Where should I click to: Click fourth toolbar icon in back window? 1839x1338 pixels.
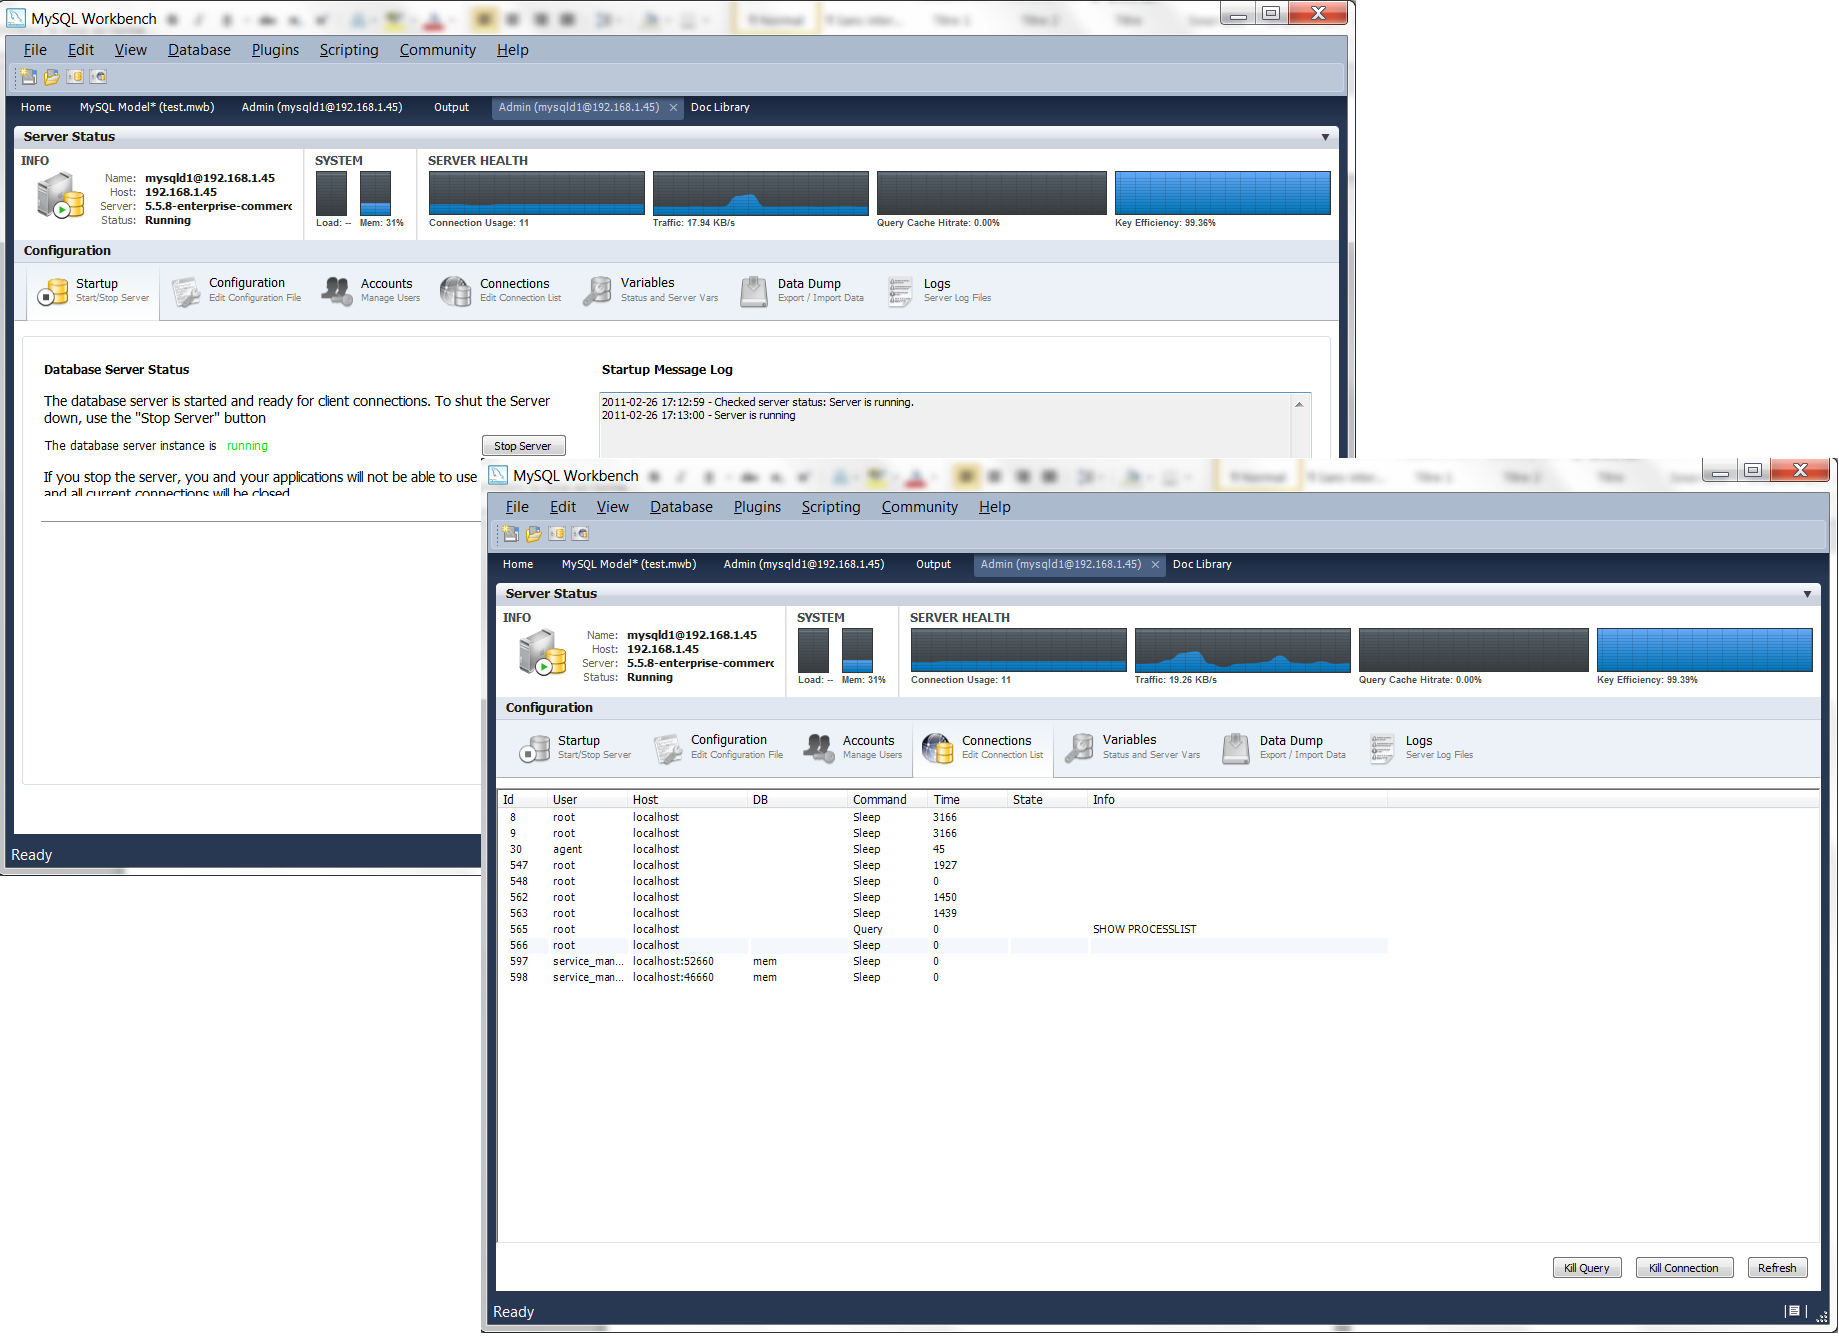point(98,77)
